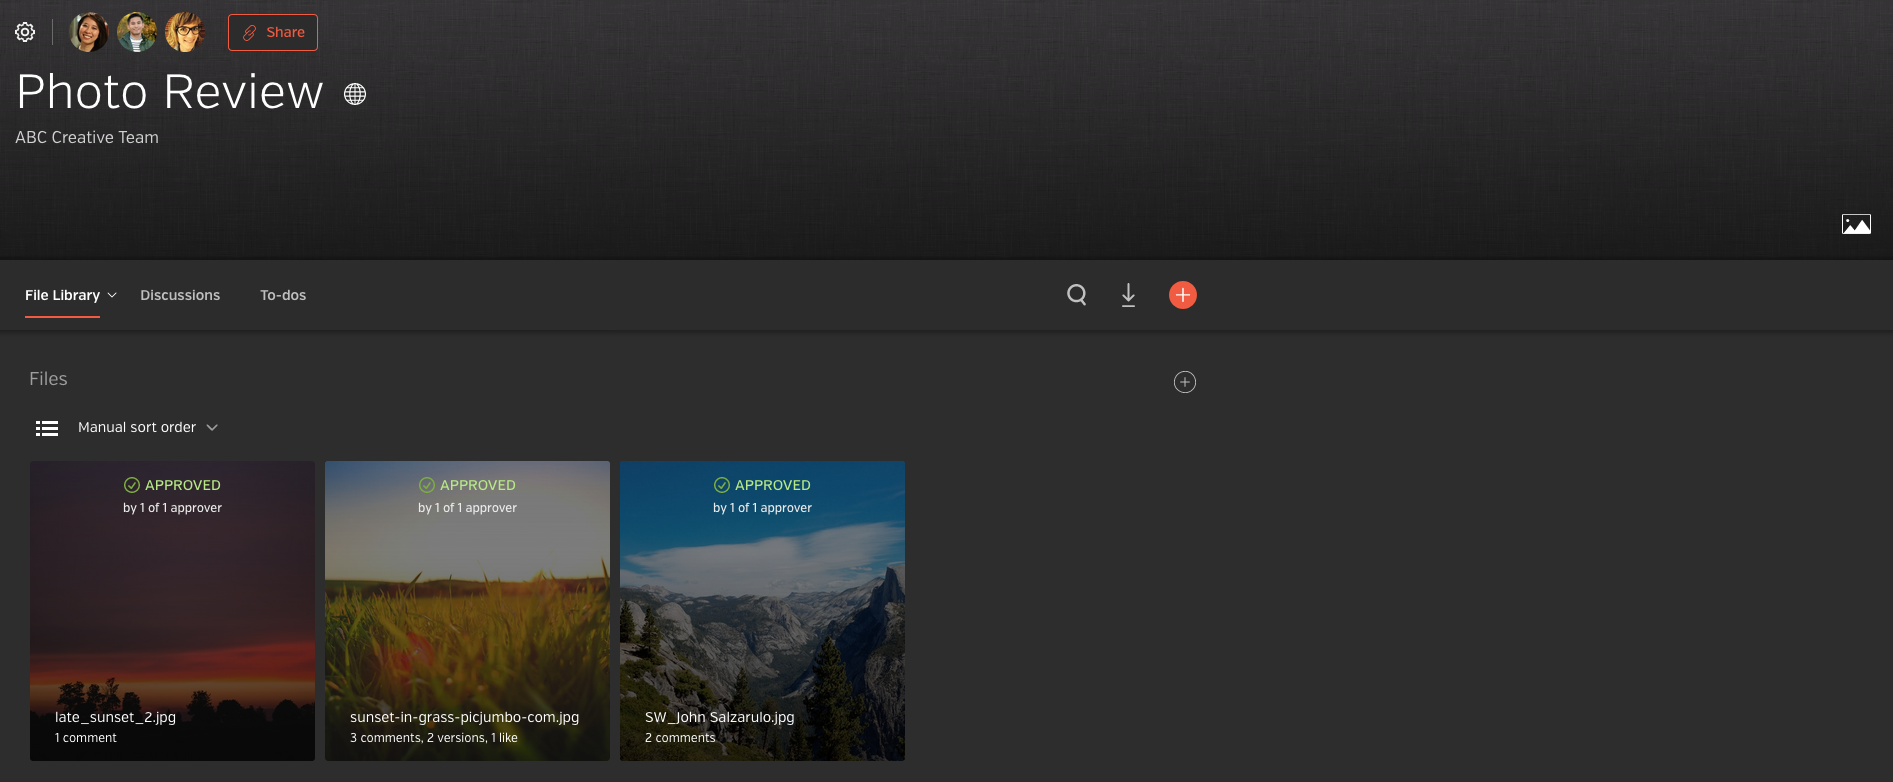Click the red add plus button
The height and width of the screenshot is (782, 1893).
click(1183, 295)
